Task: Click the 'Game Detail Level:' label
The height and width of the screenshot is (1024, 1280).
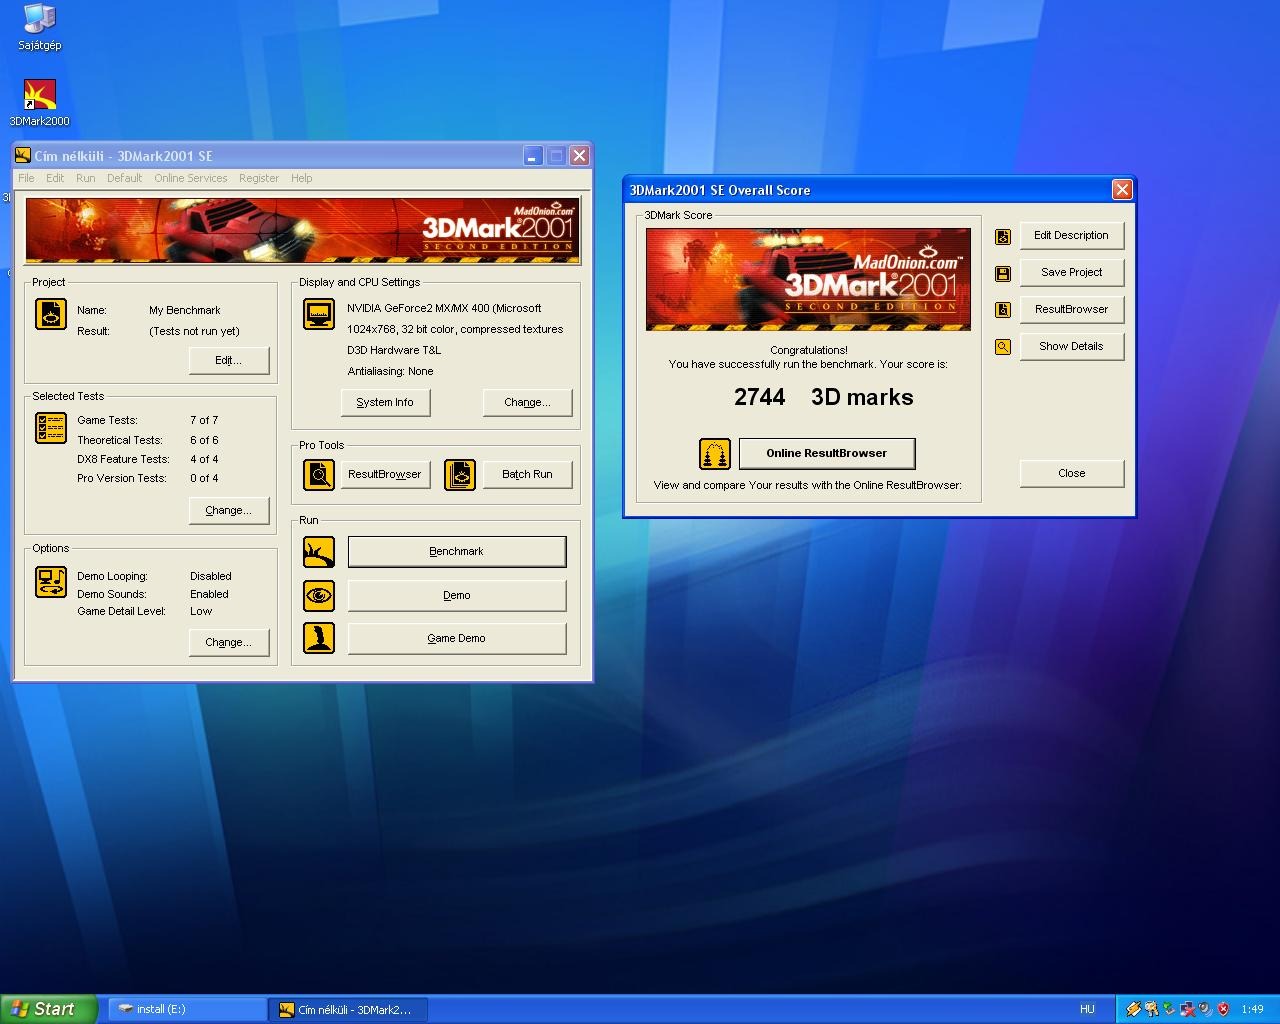Action: click(121, 611)
